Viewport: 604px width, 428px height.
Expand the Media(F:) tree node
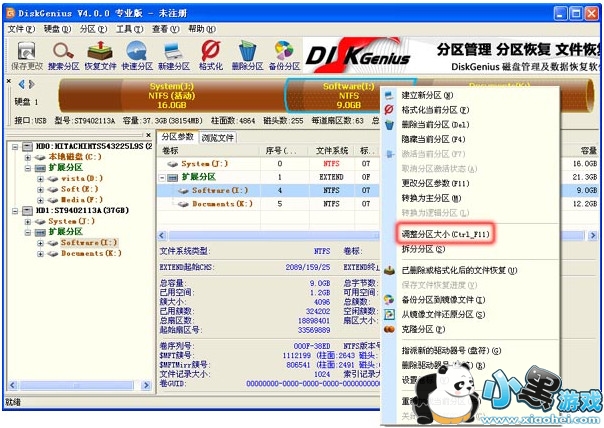point(40,200)
